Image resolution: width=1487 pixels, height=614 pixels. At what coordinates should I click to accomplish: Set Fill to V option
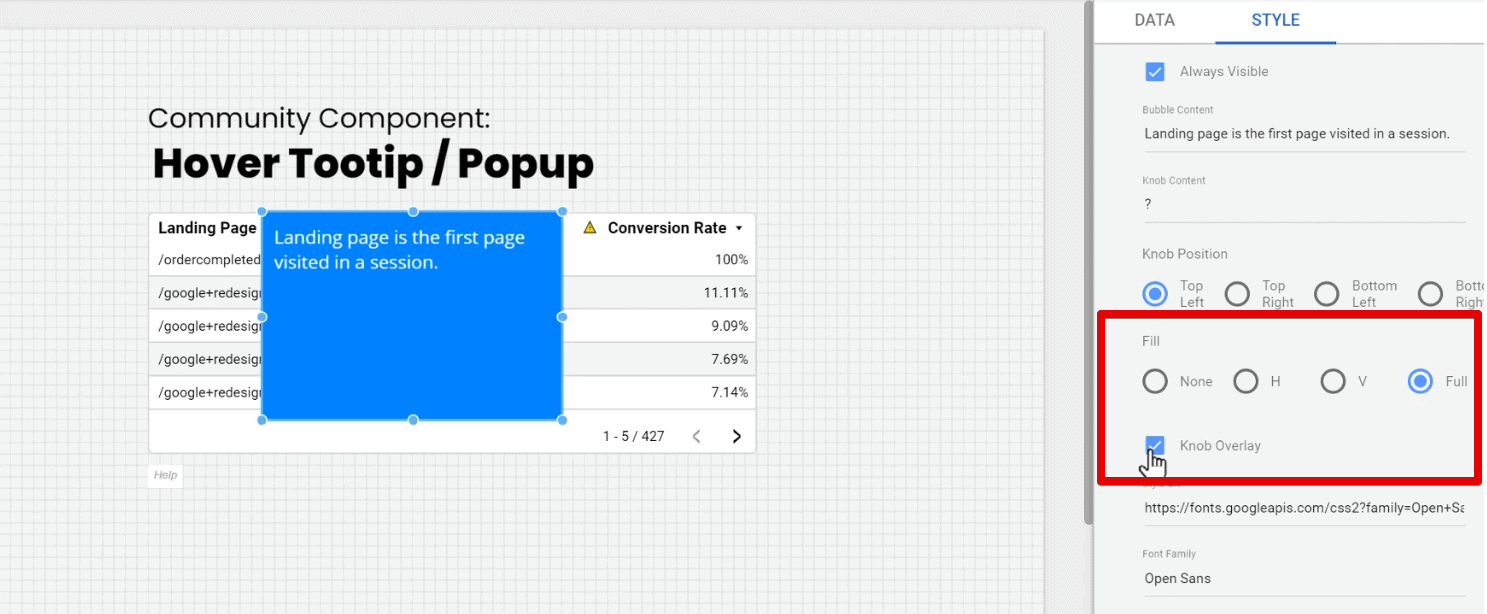[x=1333, y=381]
